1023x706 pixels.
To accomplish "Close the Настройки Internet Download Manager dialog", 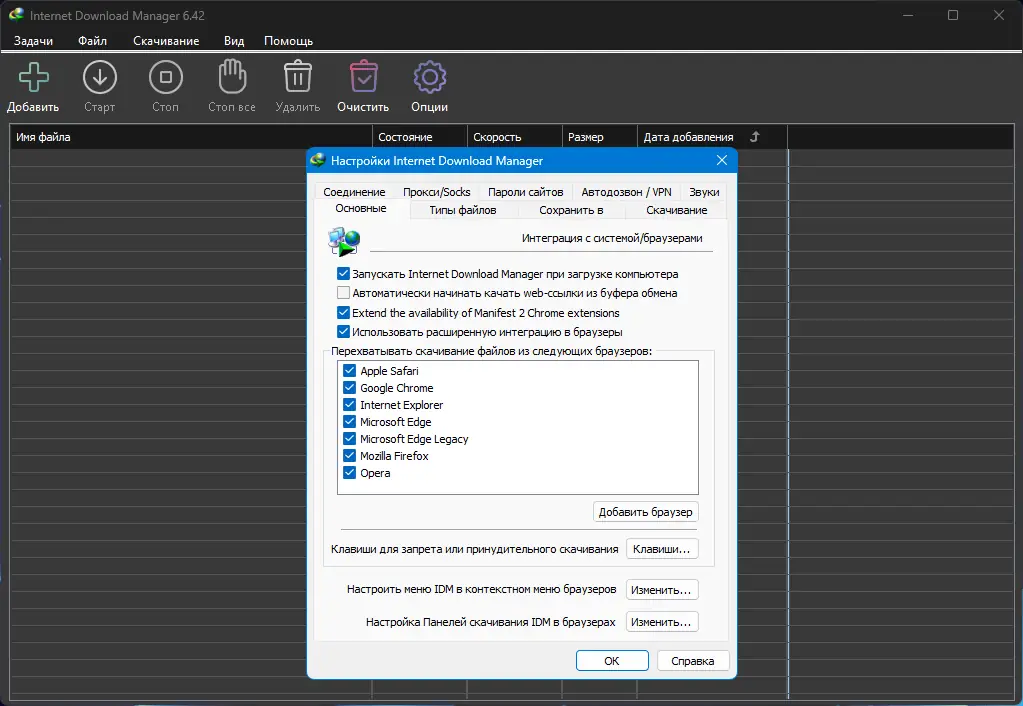I will pyautogui.click(x=722, y=161).
